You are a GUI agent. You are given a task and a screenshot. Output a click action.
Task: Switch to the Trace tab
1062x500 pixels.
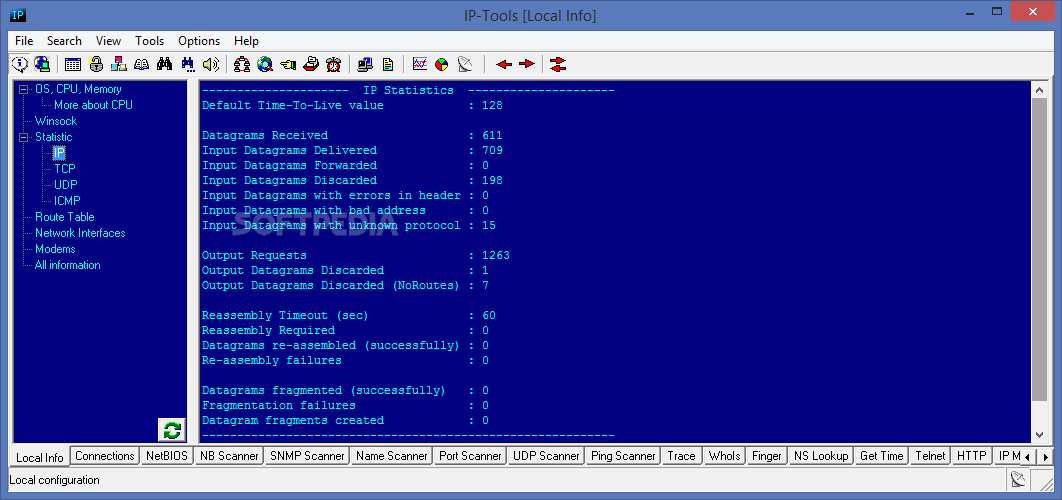pos(681,456)
